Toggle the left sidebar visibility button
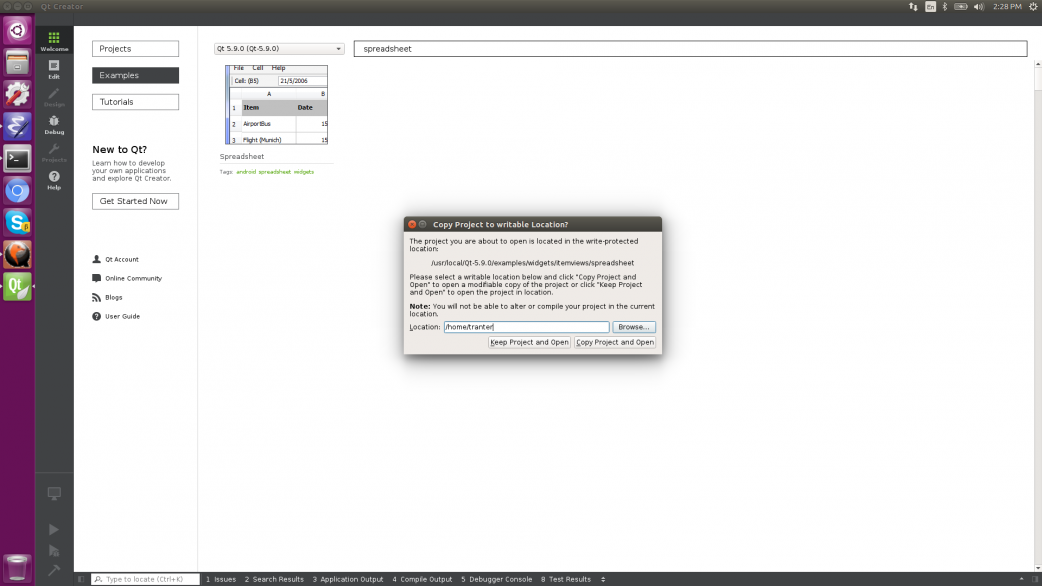 pos(82,579)
